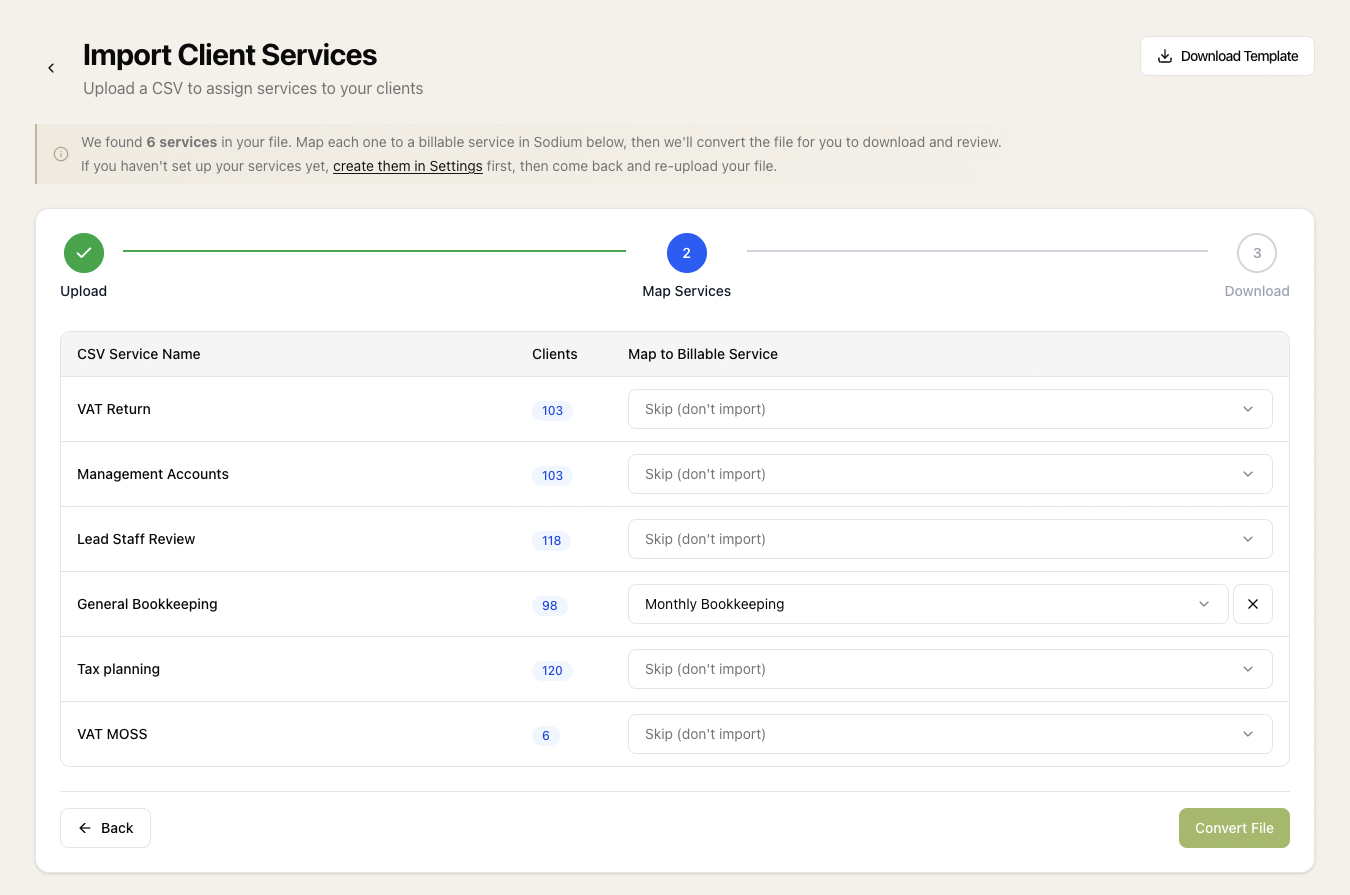This screenshot has height=895, width=1350.
Task: Click the VAT Return service name
Action: pyautogui.click(x=114, y=409)
